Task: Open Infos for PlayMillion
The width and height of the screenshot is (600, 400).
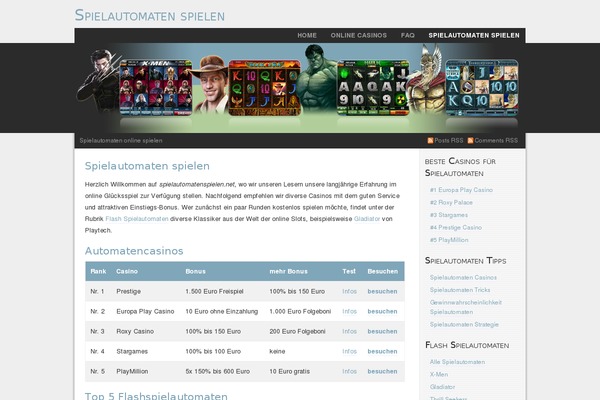Action: click(349, 371)
